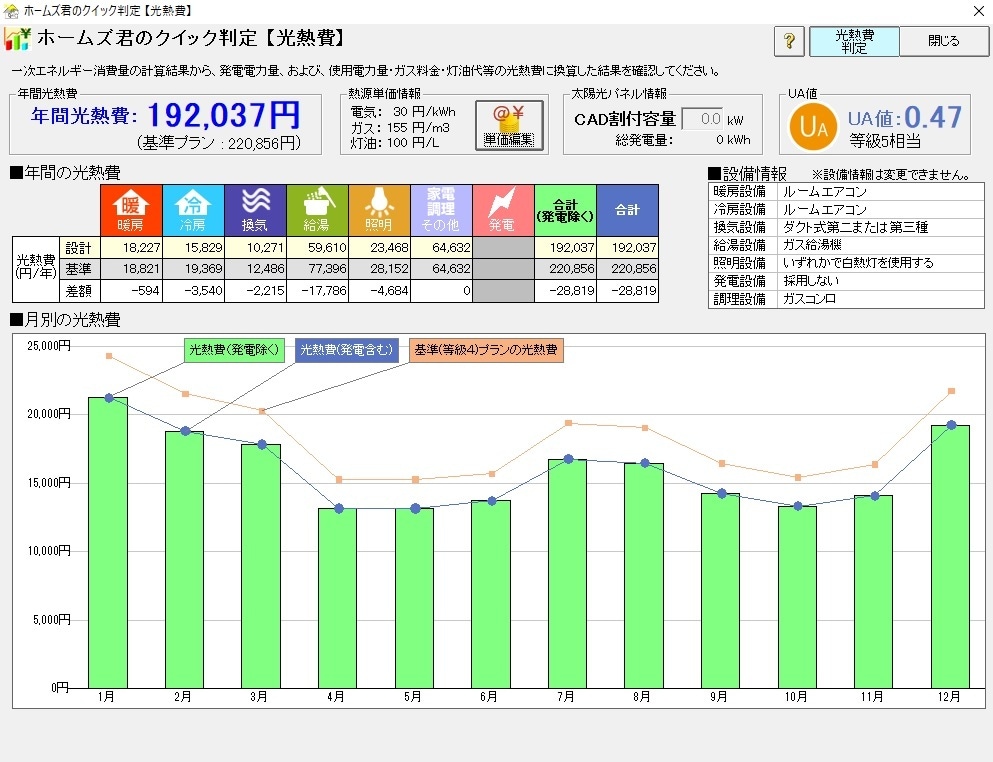993x762 pixels.
Task: Click the 4月 green bar
Action: [x=338, y=598]
